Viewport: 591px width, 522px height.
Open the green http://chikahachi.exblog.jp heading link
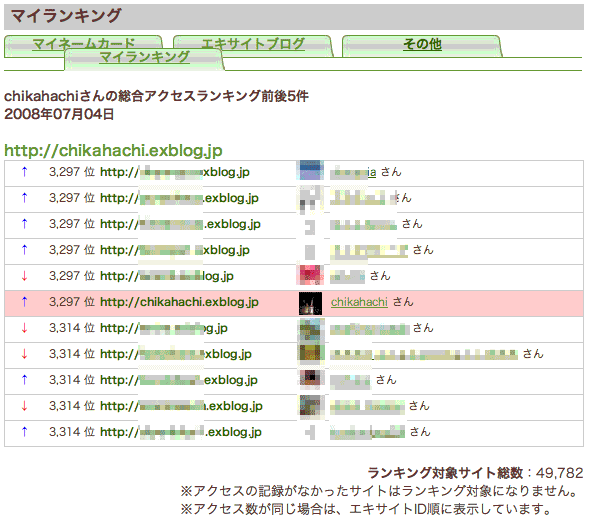click(x=113, y=151)
